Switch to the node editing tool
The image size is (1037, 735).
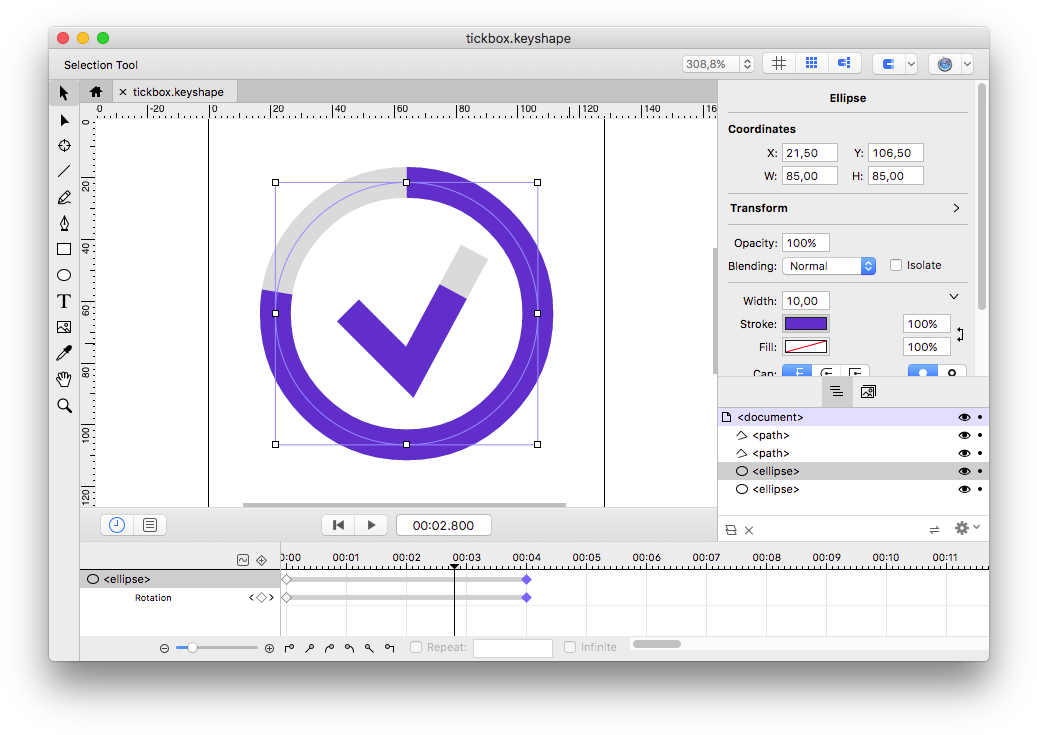63,120
